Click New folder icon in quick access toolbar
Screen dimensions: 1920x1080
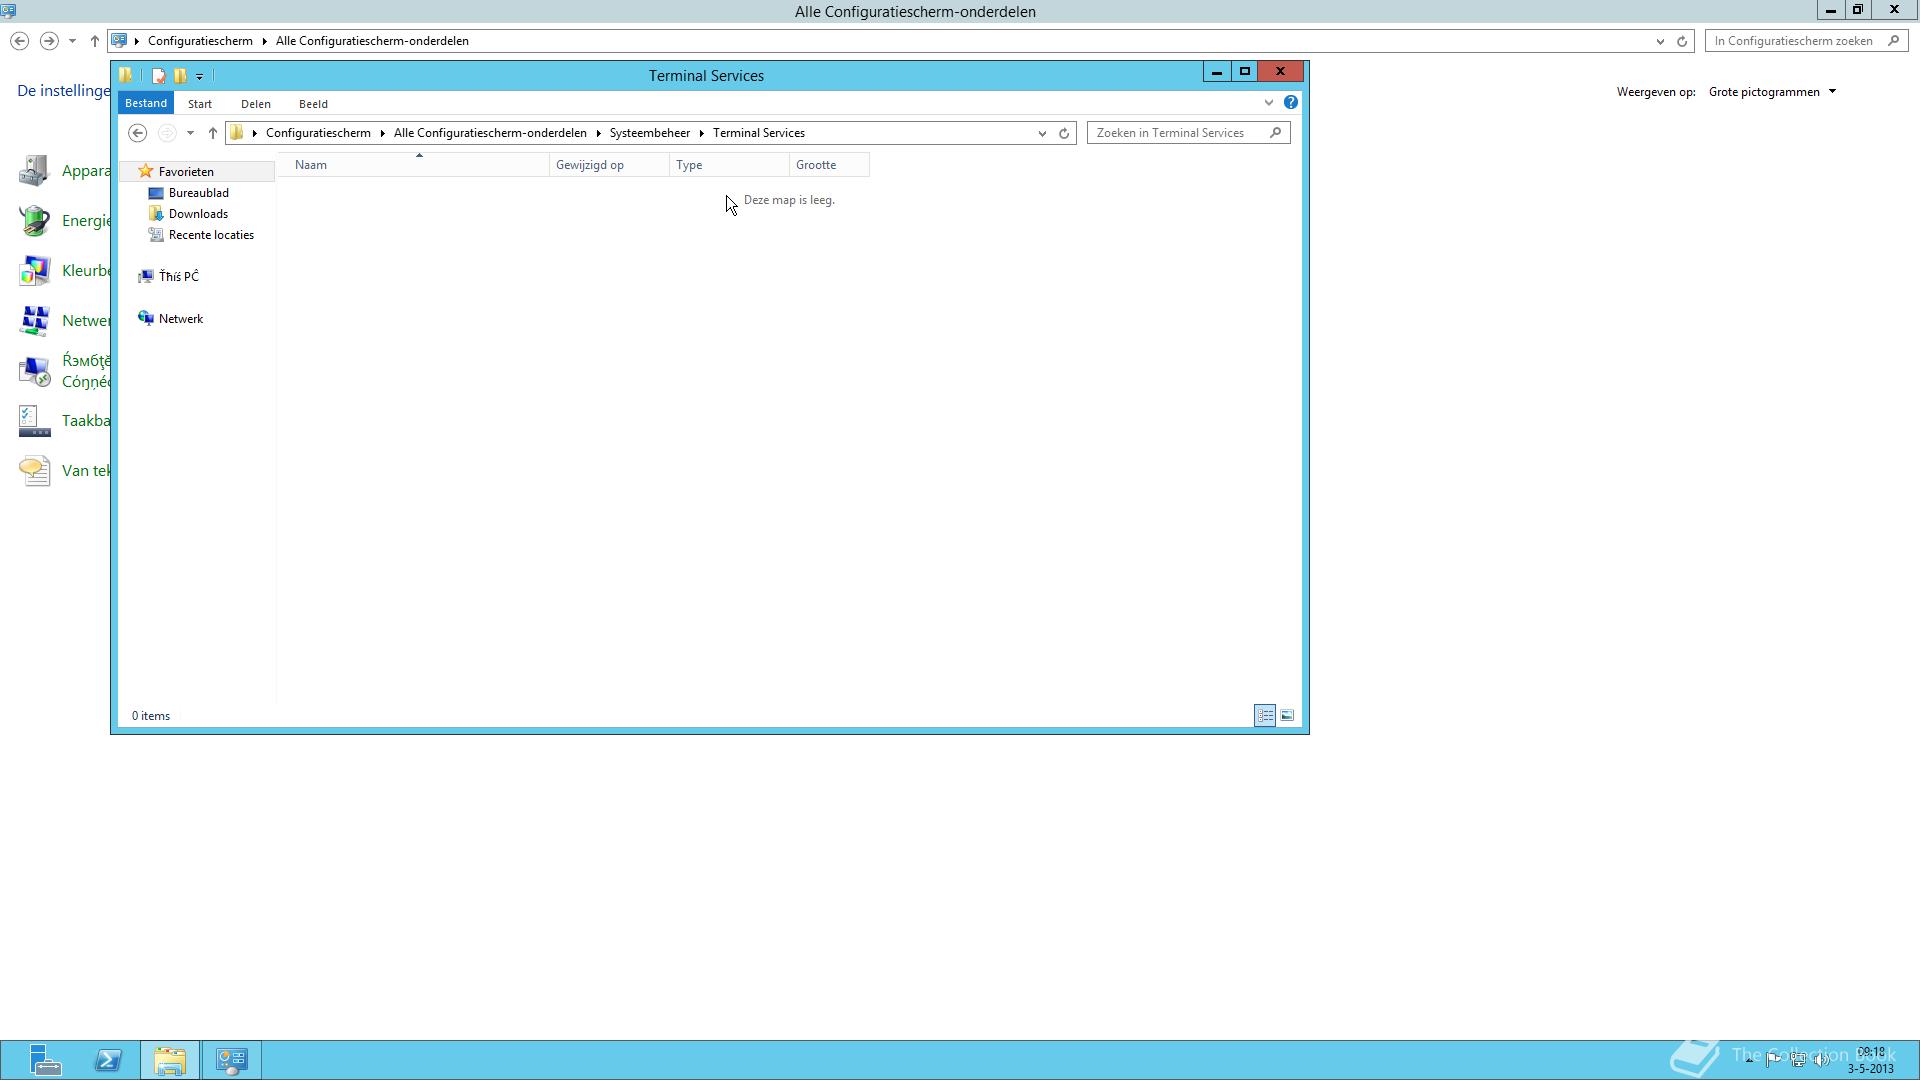(x=180, y=76)
